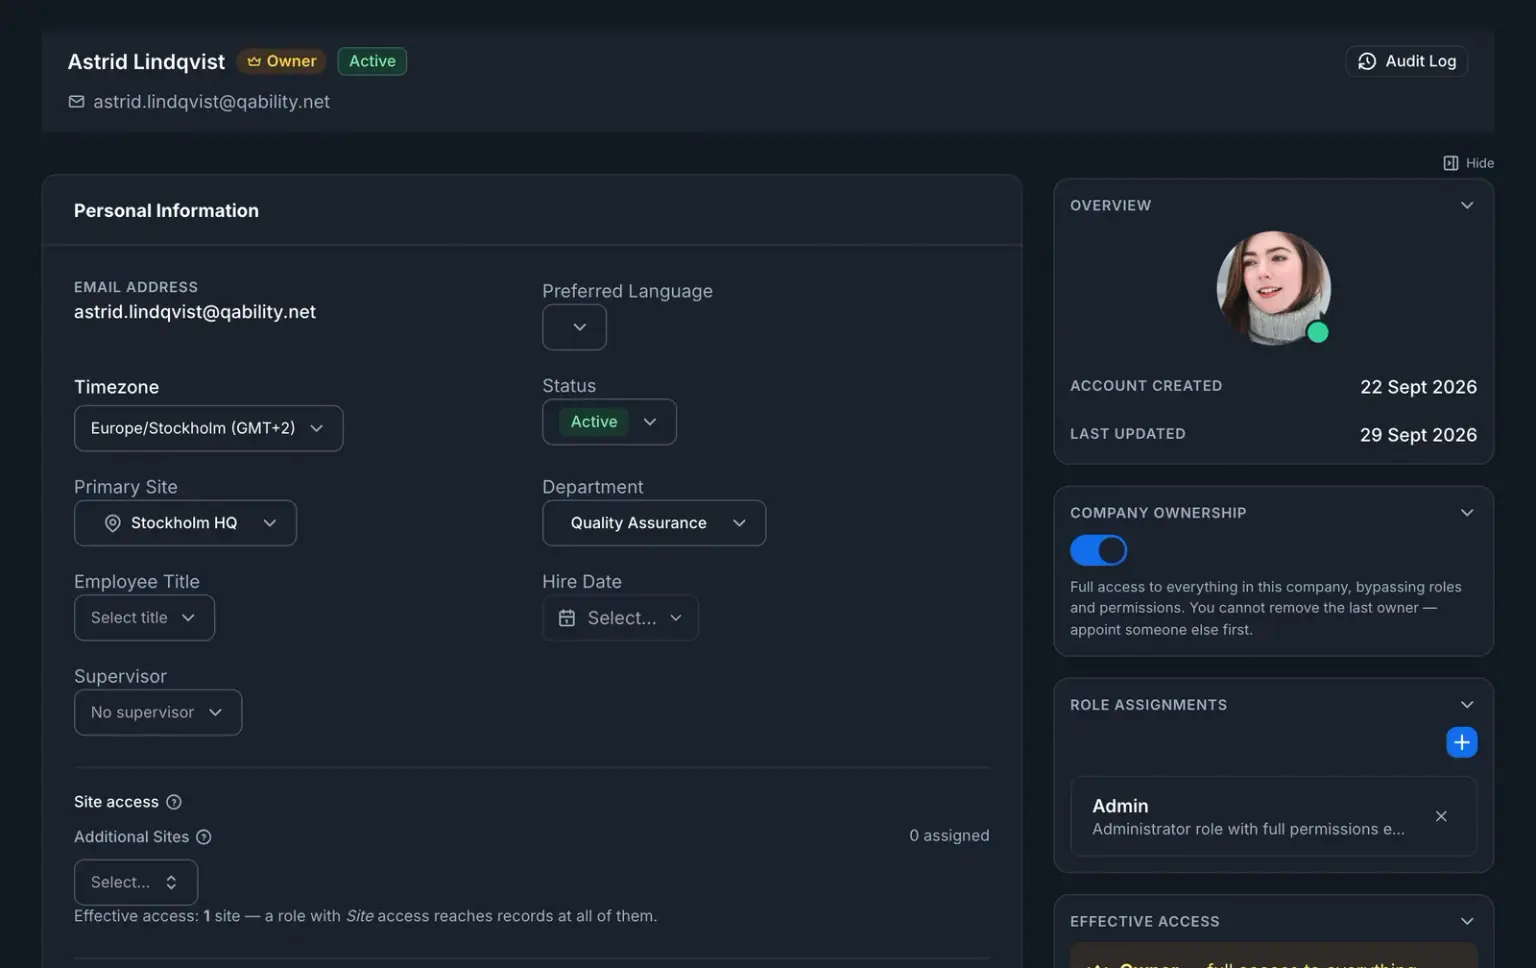The width and height of the screenshot is (1536, 968).
Task: Open the Employee Title select
Action: (144, 618)
